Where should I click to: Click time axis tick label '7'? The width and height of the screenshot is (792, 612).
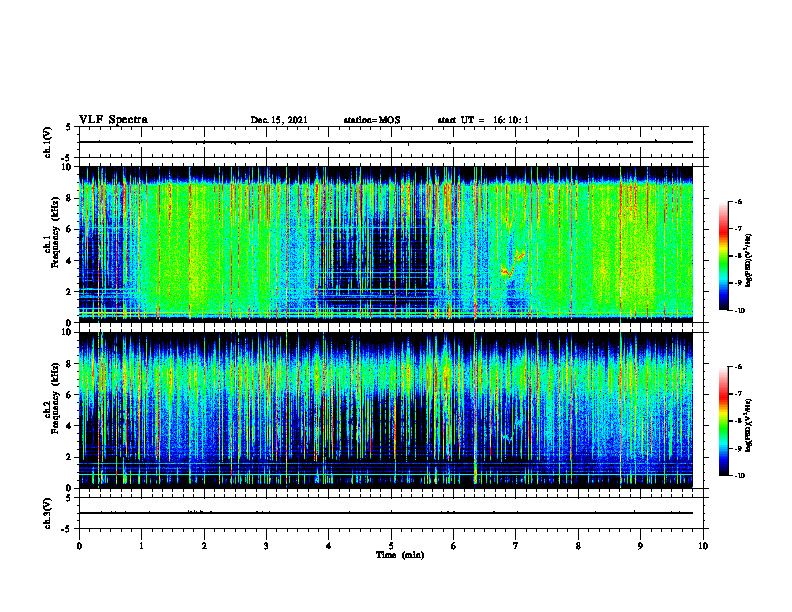pyautogui.click(x=516, y=546)
